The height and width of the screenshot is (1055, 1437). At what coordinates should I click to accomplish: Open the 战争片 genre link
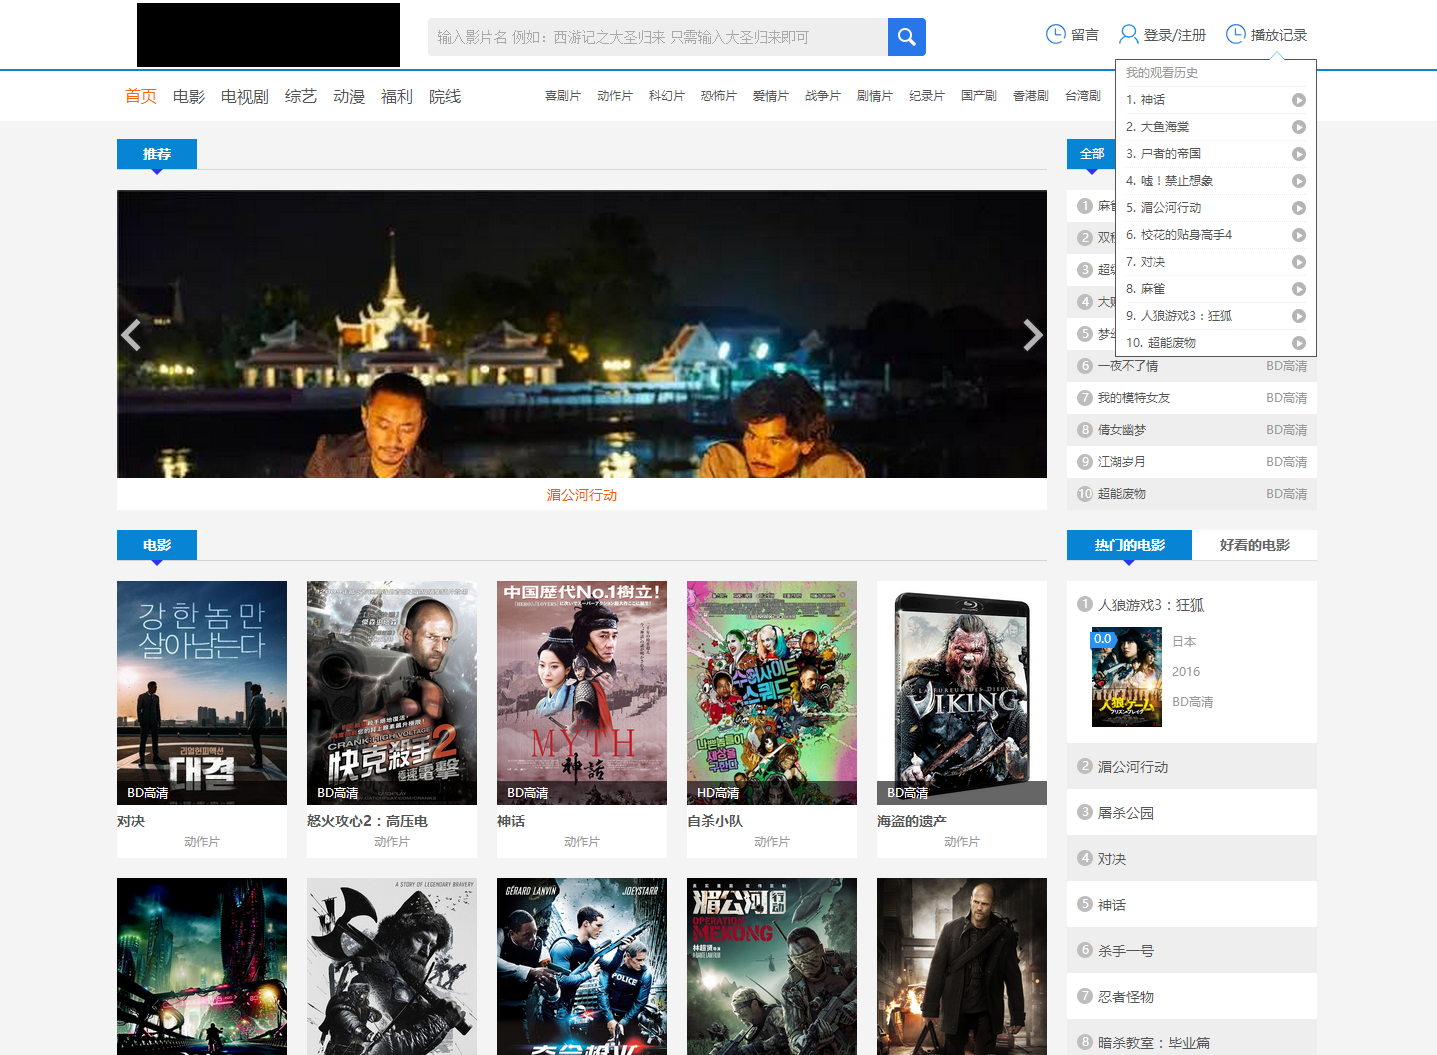(823, 96)
